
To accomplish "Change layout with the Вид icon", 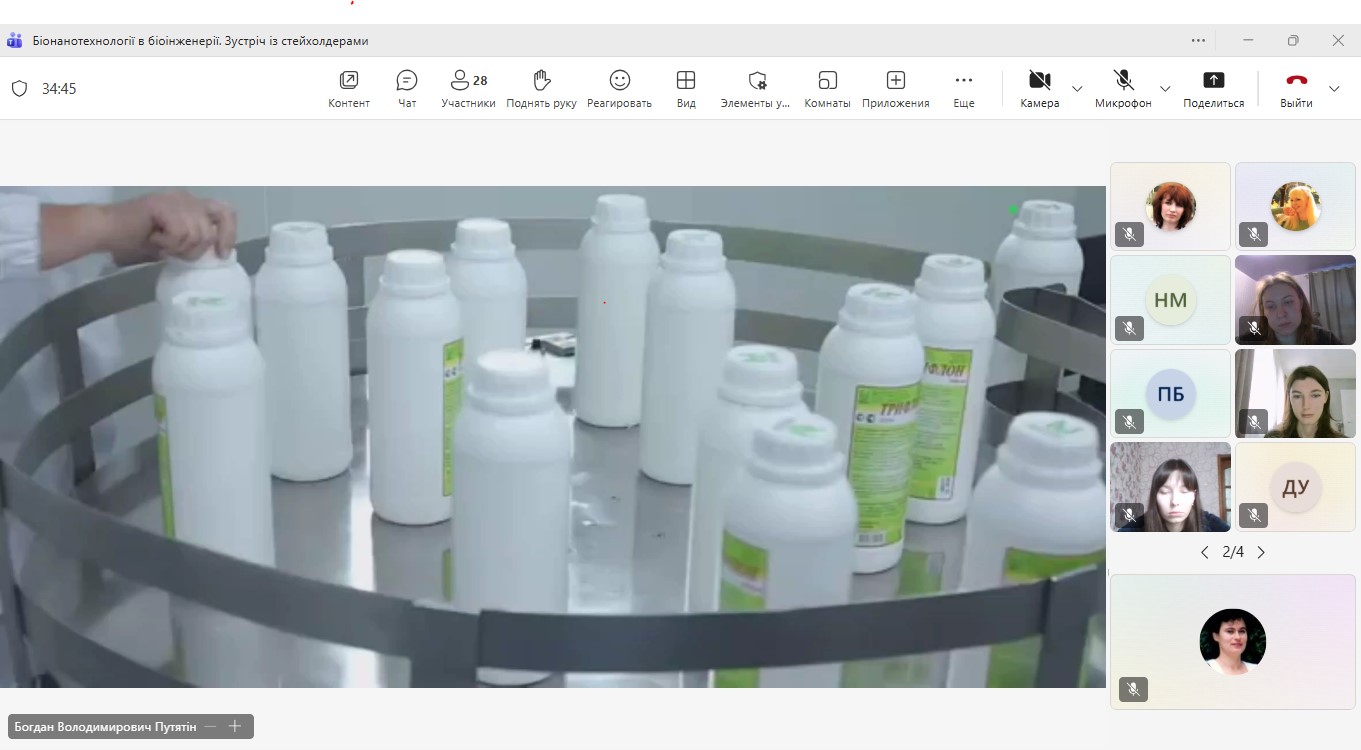I will pyautogui.click(x=686, y=88).
